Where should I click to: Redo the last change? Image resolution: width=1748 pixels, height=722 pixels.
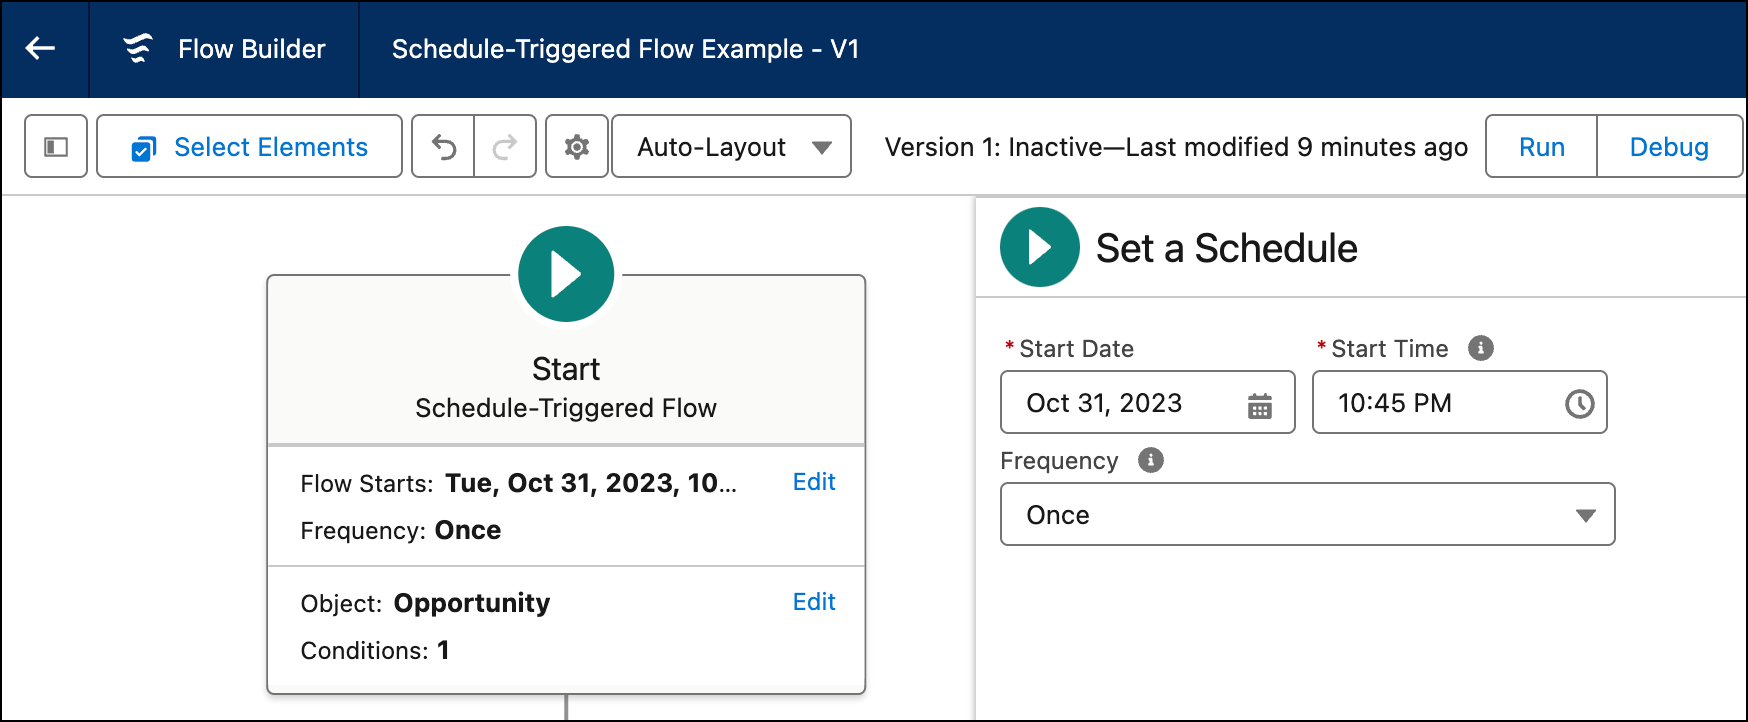[505, 147]
